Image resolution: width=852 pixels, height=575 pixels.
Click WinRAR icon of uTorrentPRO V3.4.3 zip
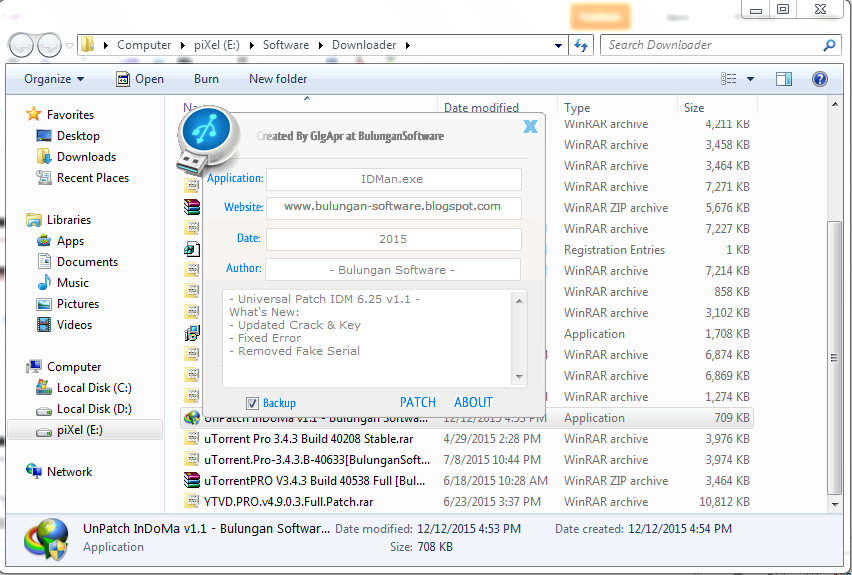(192, 481)
